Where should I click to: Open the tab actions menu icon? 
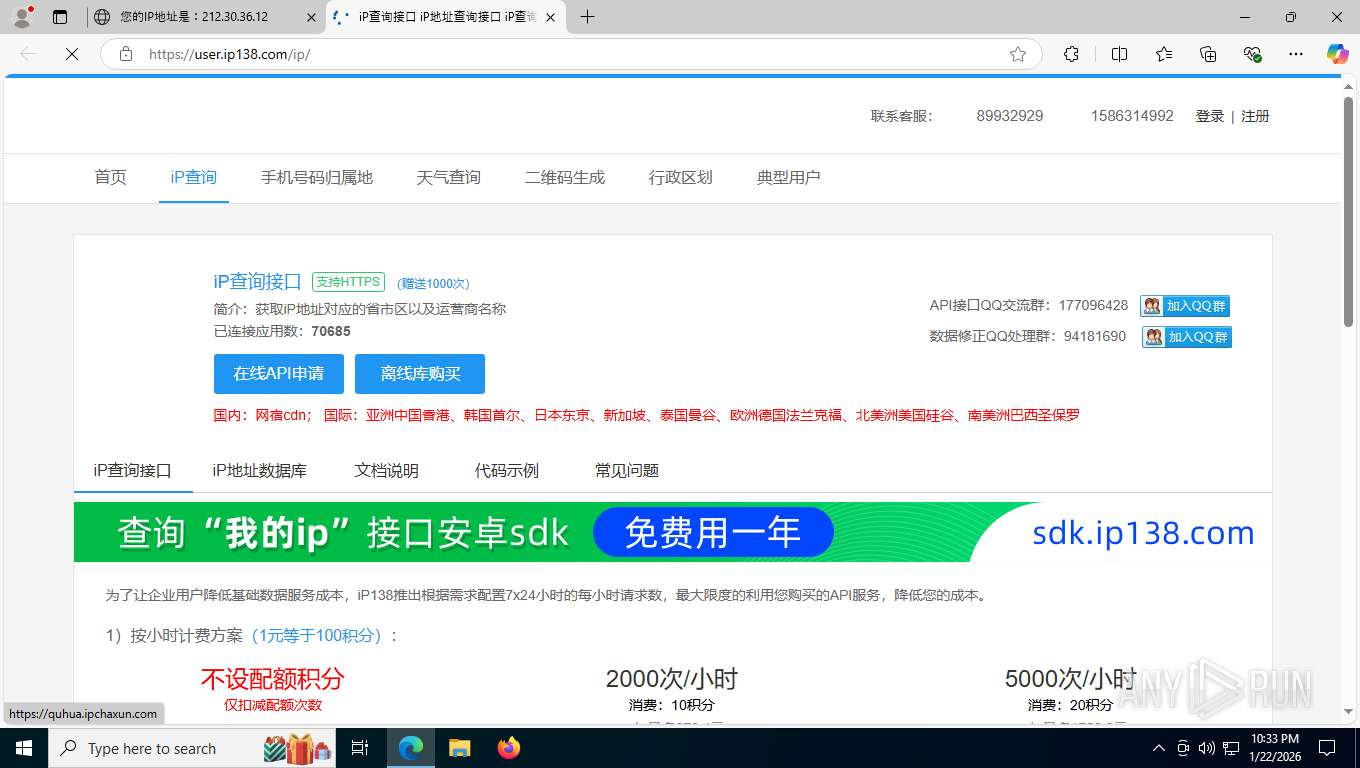(60, 17)
